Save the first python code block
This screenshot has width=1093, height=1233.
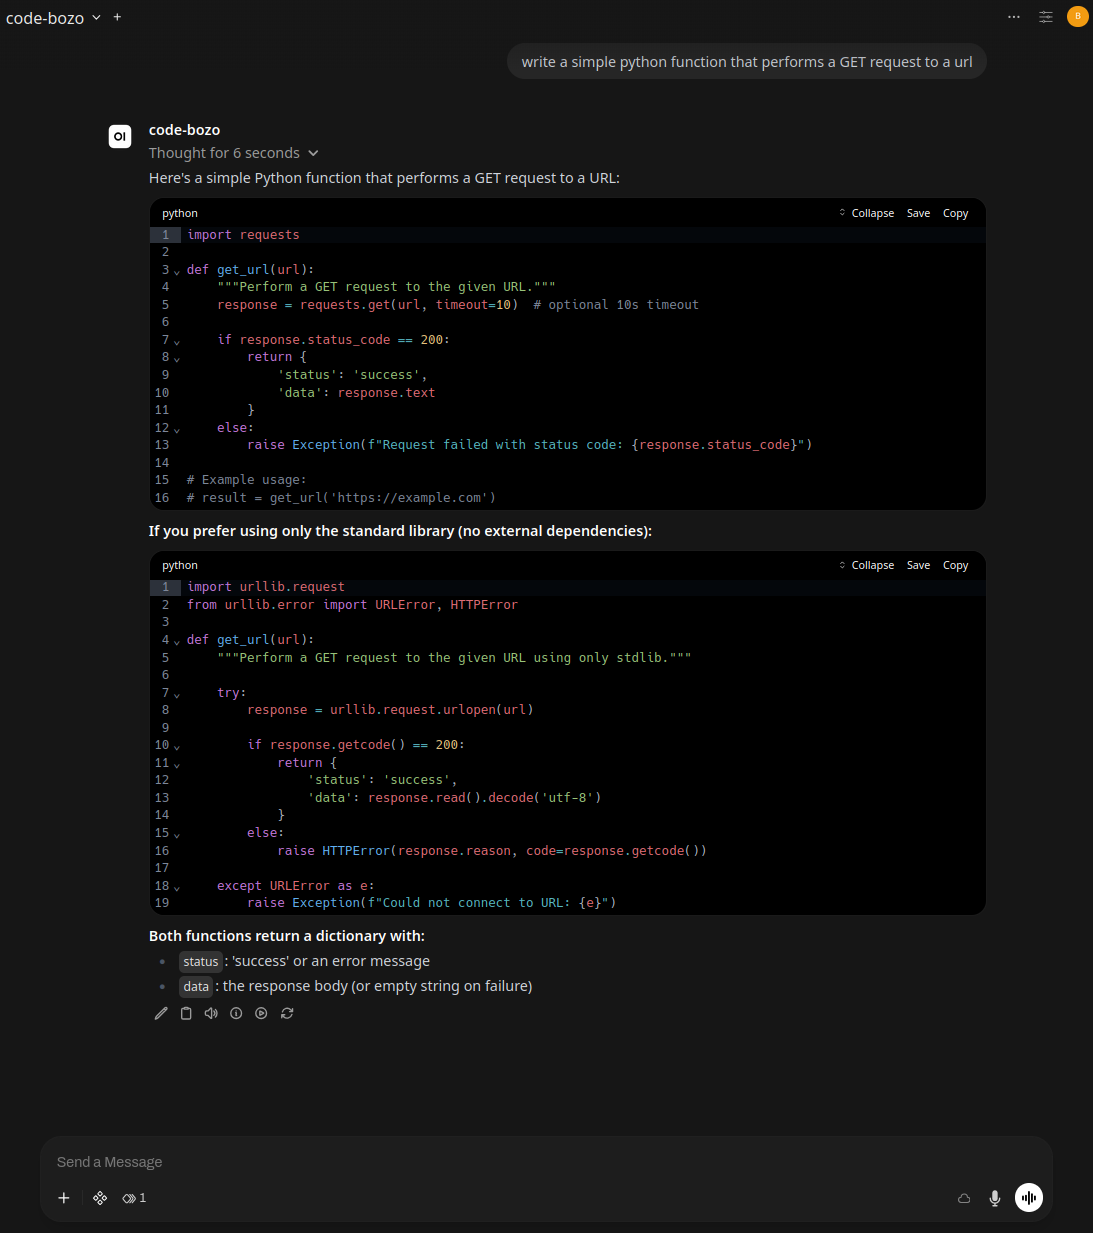[x=918, y=213]
